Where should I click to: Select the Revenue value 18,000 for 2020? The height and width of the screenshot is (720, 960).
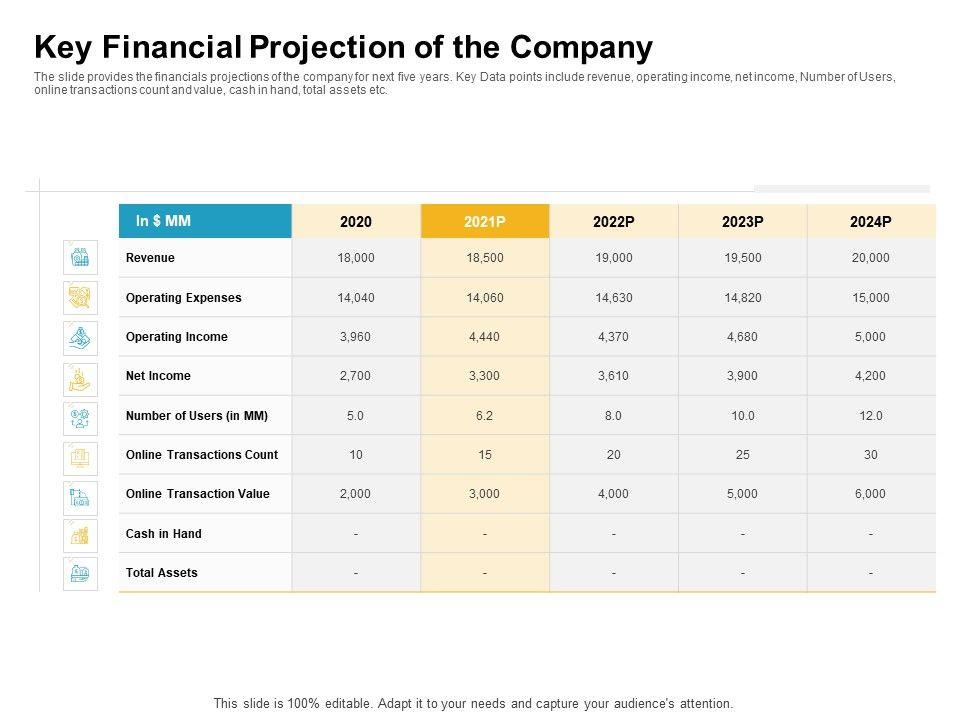coord(356,258)
